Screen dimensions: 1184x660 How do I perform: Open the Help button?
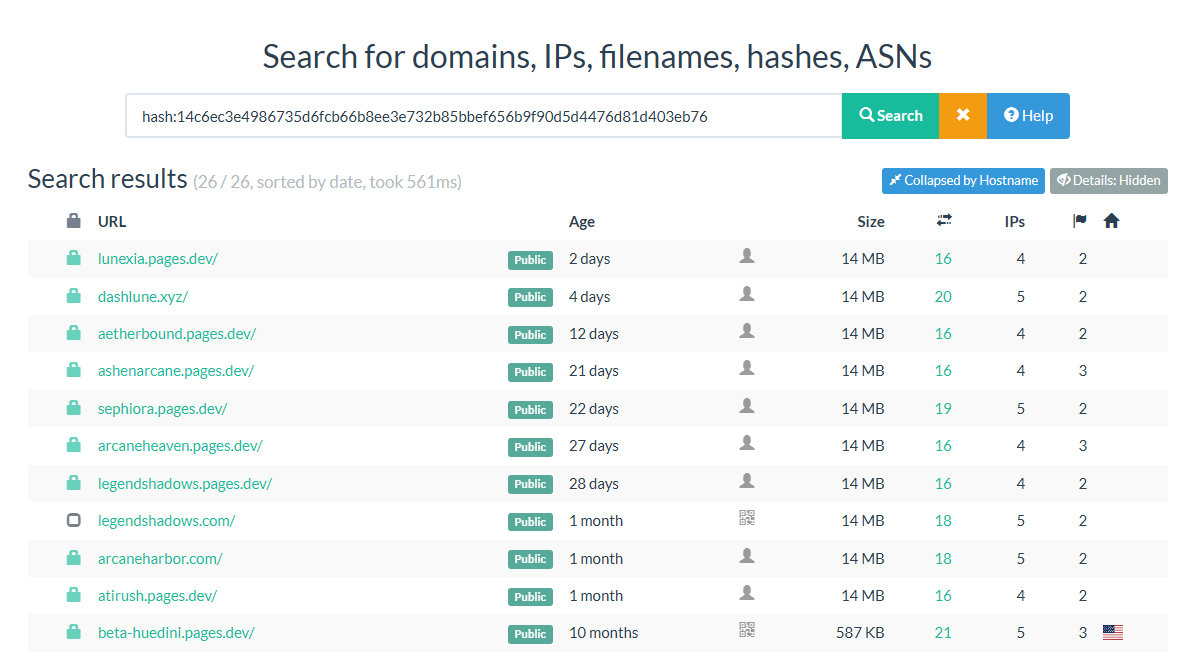(1028, 116)
